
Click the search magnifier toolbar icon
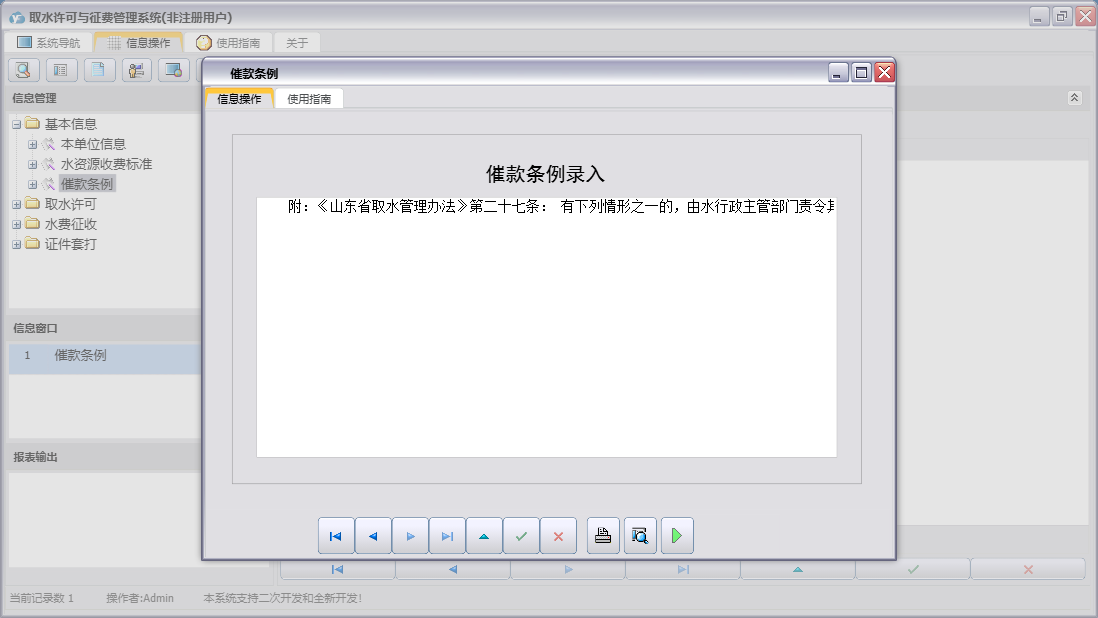click(x=24, y=70)
